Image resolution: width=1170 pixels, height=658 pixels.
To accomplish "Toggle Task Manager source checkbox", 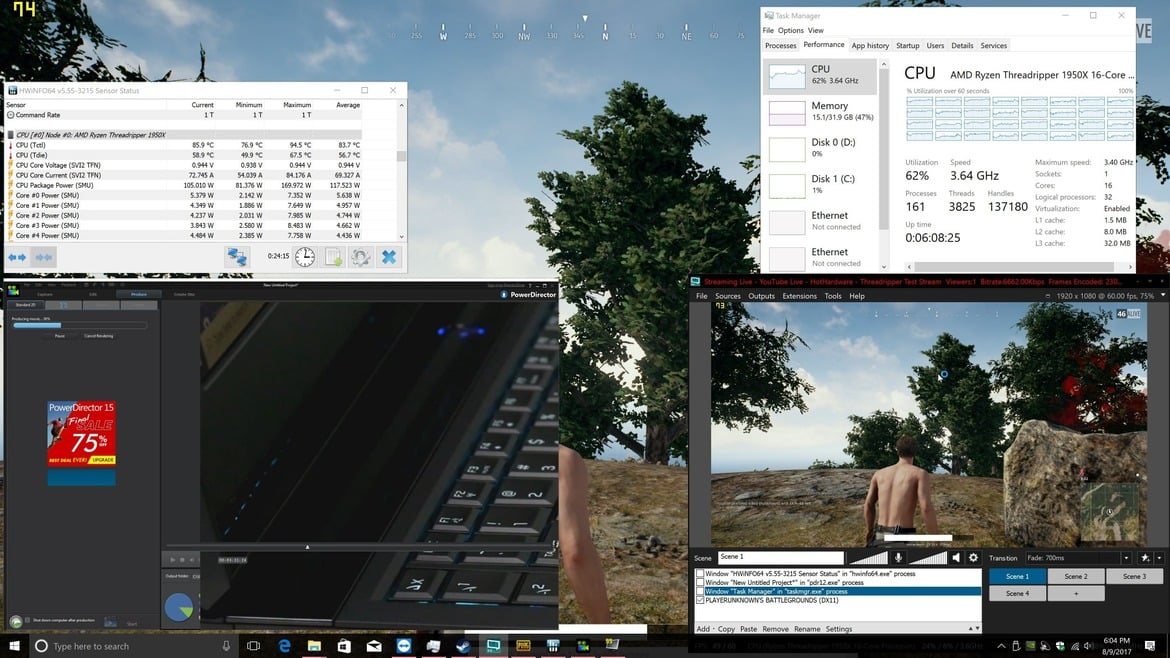I will (x=700, y=592).
